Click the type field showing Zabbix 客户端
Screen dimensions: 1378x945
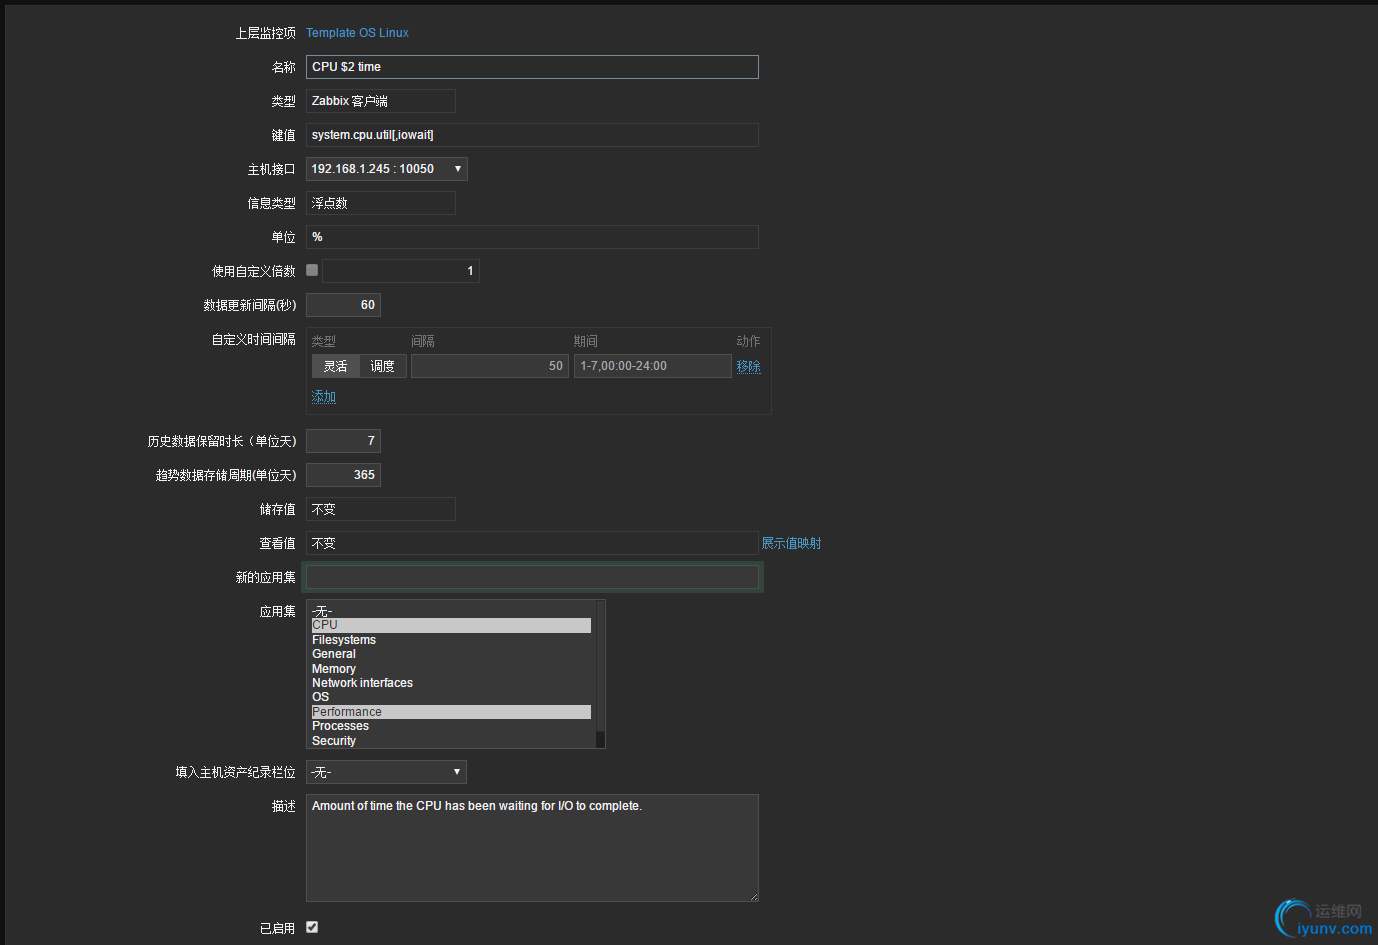[381, 101]
